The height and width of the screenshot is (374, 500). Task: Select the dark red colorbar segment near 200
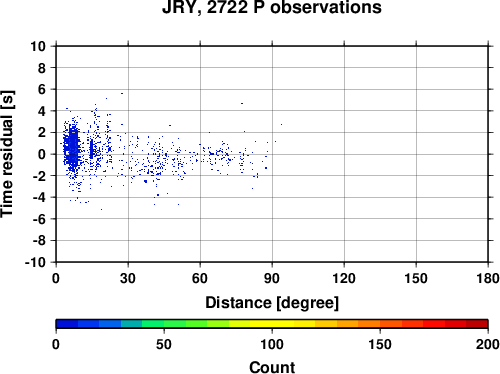477,324
